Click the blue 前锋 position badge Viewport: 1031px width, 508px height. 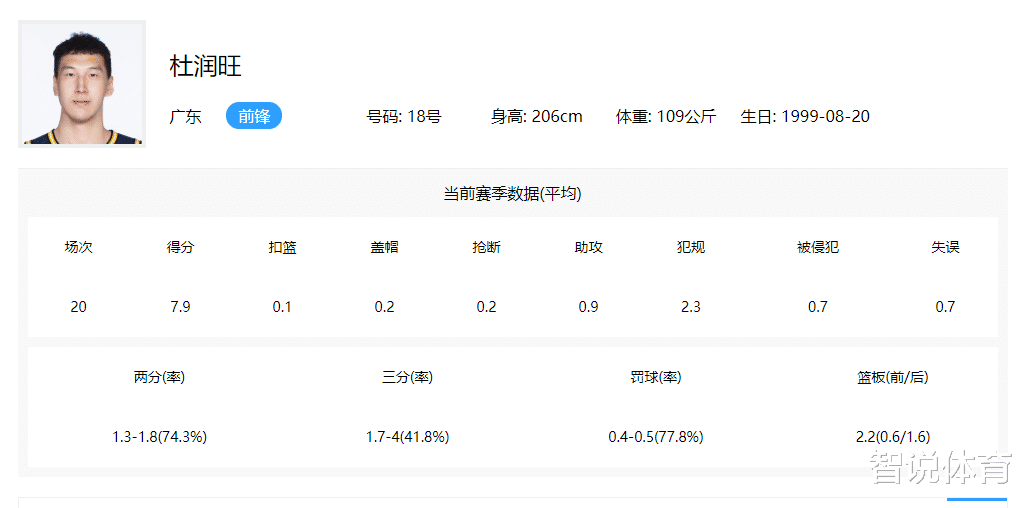254,116
